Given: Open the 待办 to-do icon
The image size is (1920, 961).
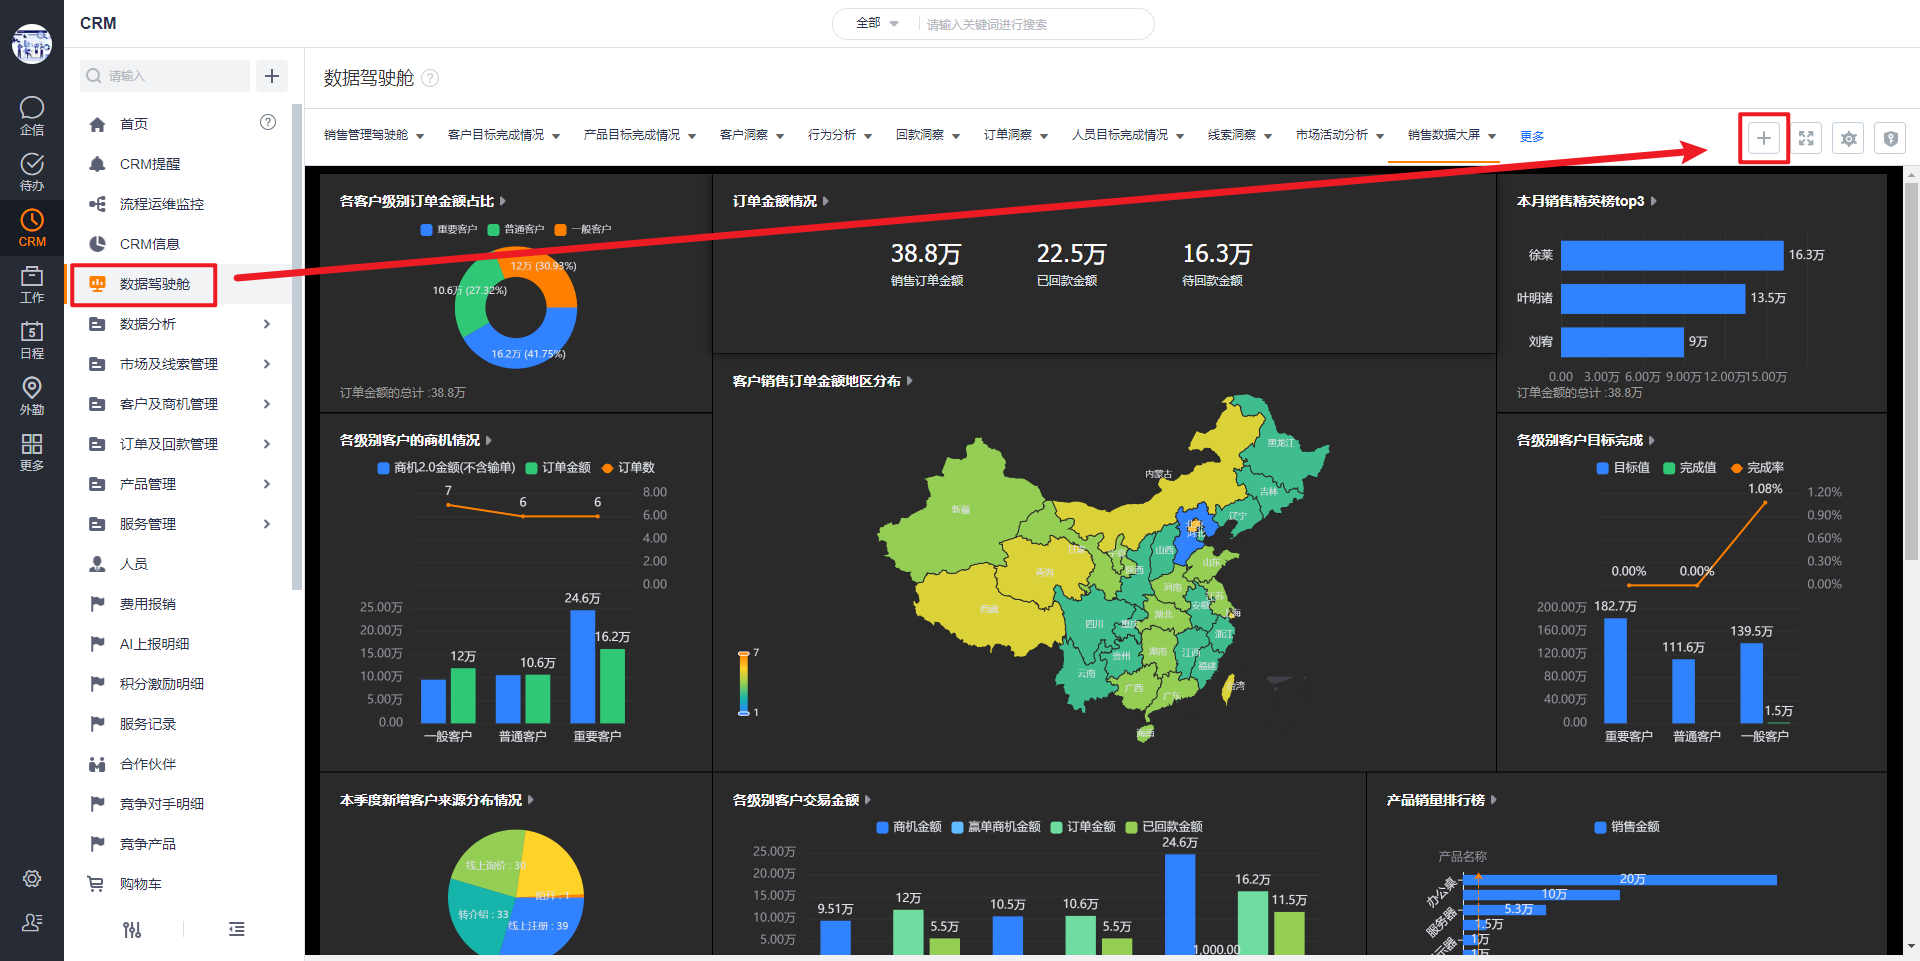Looking at the screenshot, I should point(32,171).
